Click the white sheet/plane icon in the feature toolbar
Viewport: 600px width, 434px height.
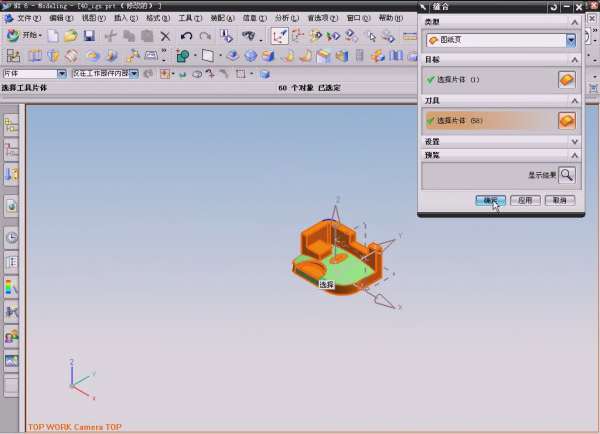click(x=207, y=56)
